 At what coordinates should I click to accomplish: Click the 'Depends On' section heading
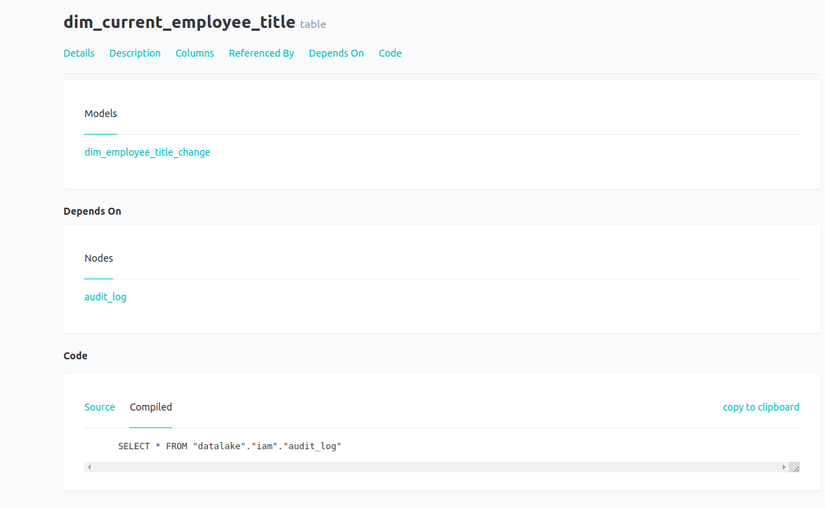pyautogui.click(x=92, y=211)
